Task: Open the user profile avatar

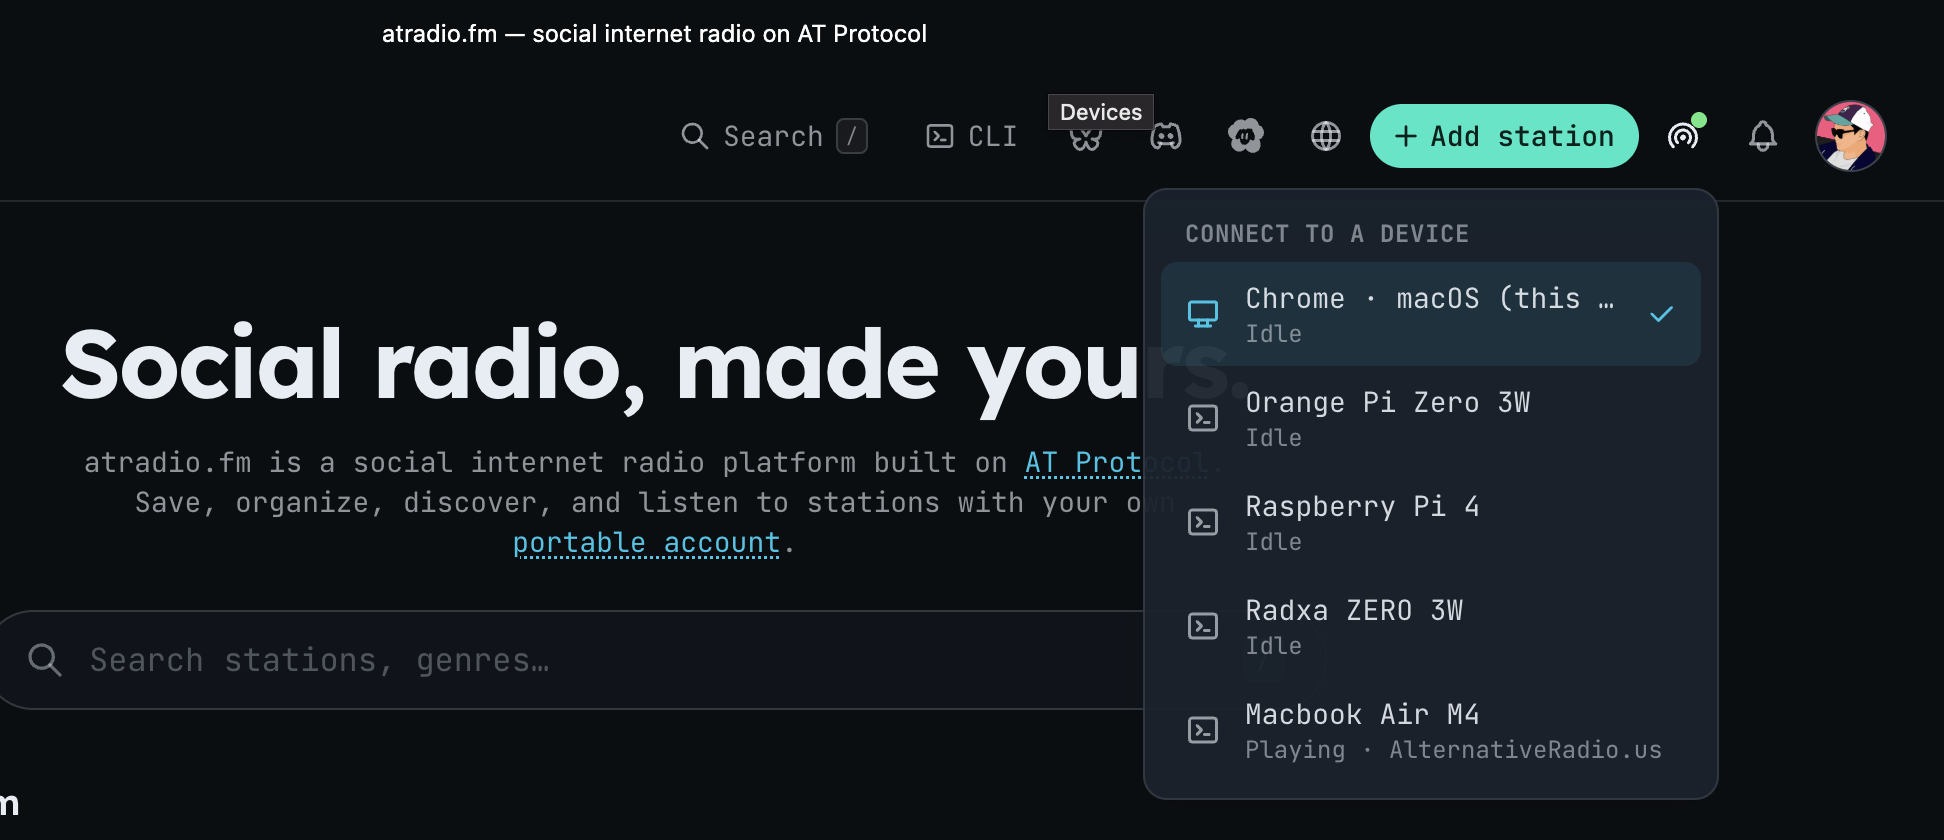Action: tap(1851, 136)
